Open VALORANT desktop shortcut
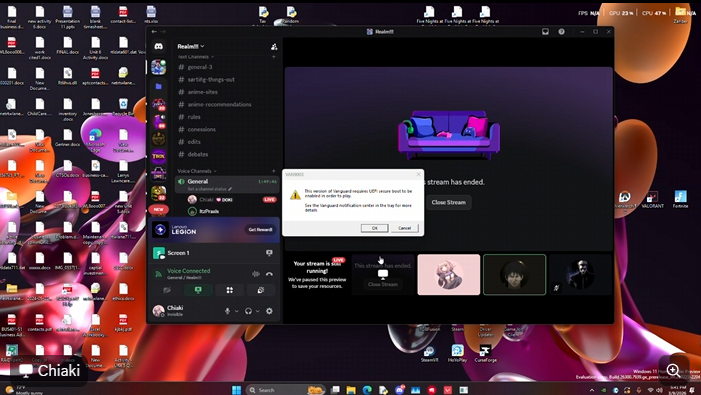701x395 pixels. [x=652, y=199]
